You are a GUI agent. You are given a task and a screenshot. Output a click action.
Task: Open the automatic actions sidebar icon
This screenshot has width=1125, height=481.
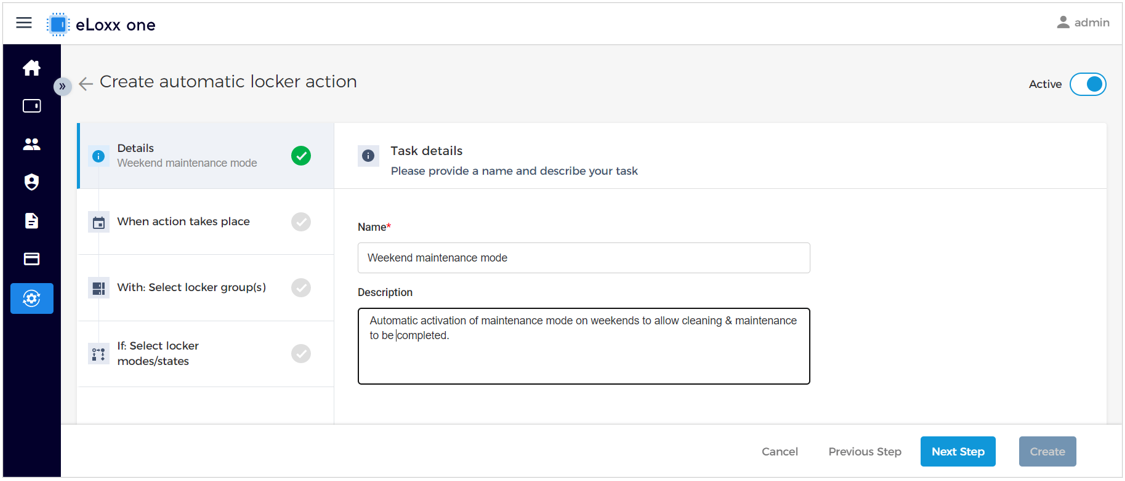[32, 298]
